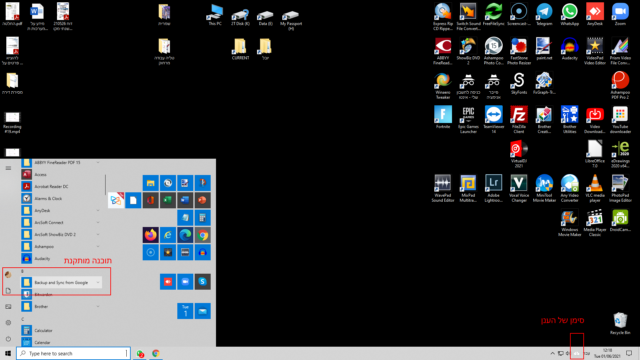The width and height of the screenshot is (640, 360).
Task: Open VideoPad Video Editor shortcut
Action: point(595,51)
